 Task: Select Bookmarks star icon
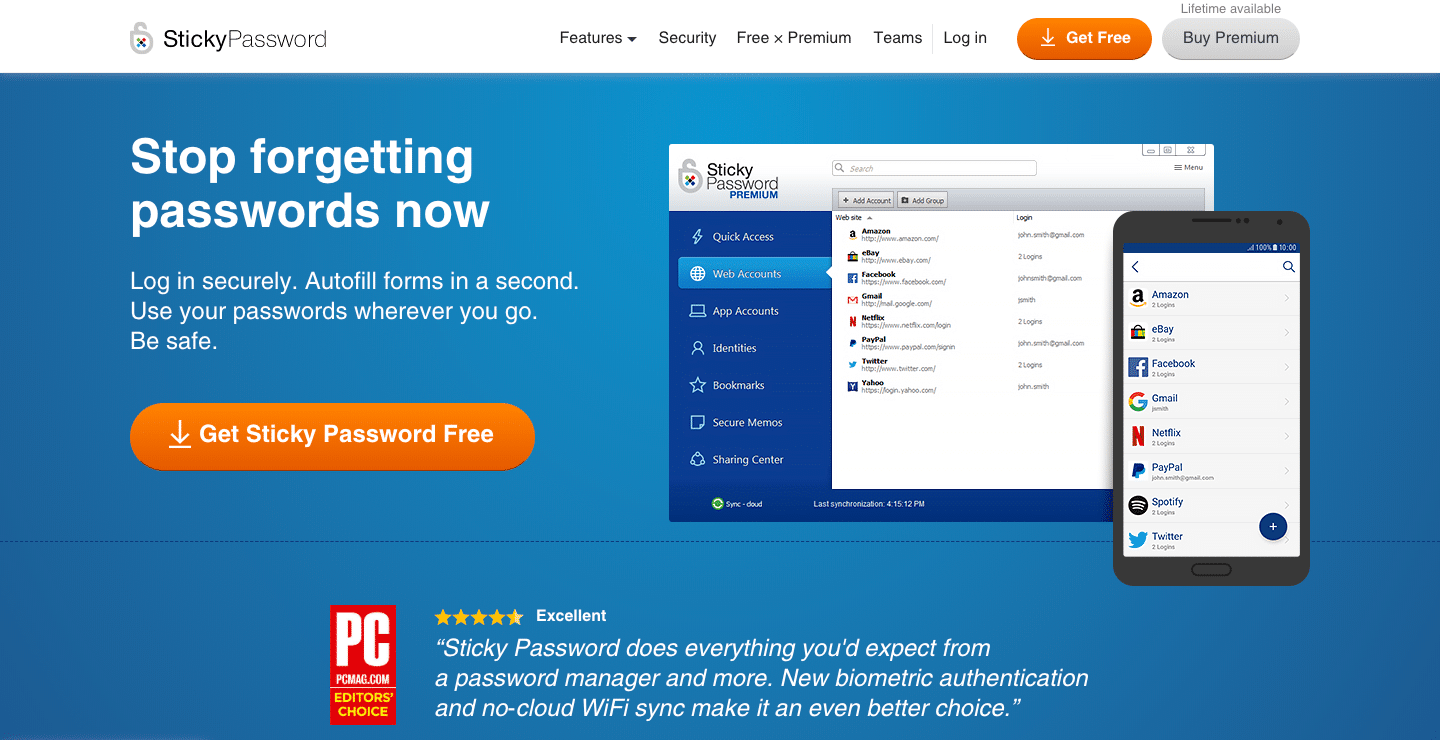click(698, 385)
